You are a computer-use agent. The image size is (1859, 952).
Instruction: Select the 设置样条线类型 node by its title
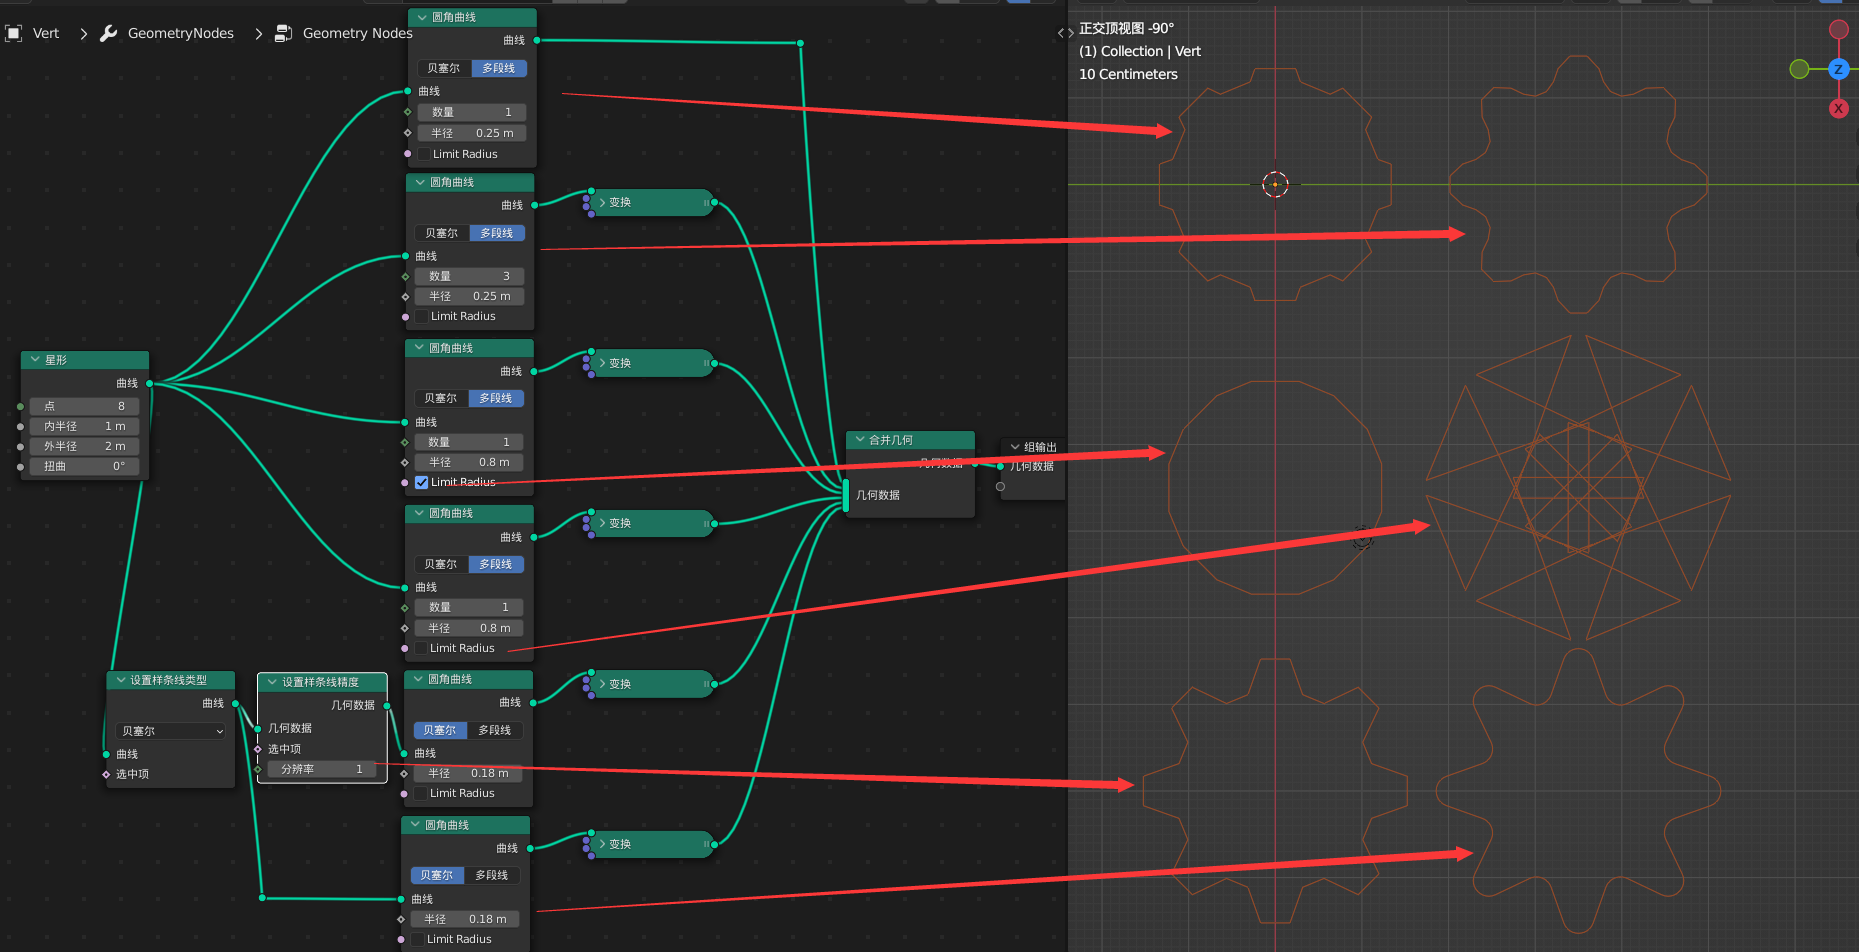pos(169,680)
